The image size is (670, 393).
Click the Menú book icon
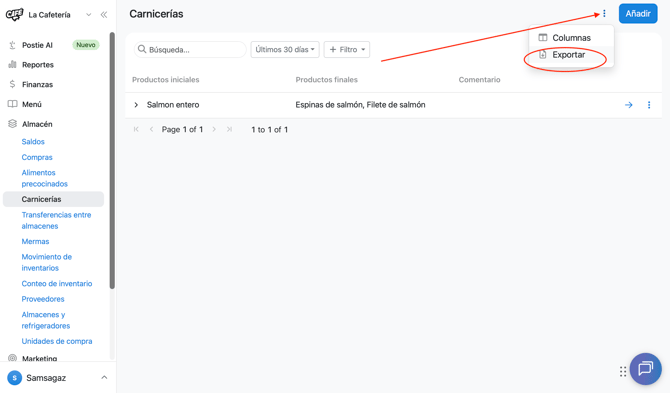pyautogui.click(x=12, y=104)
